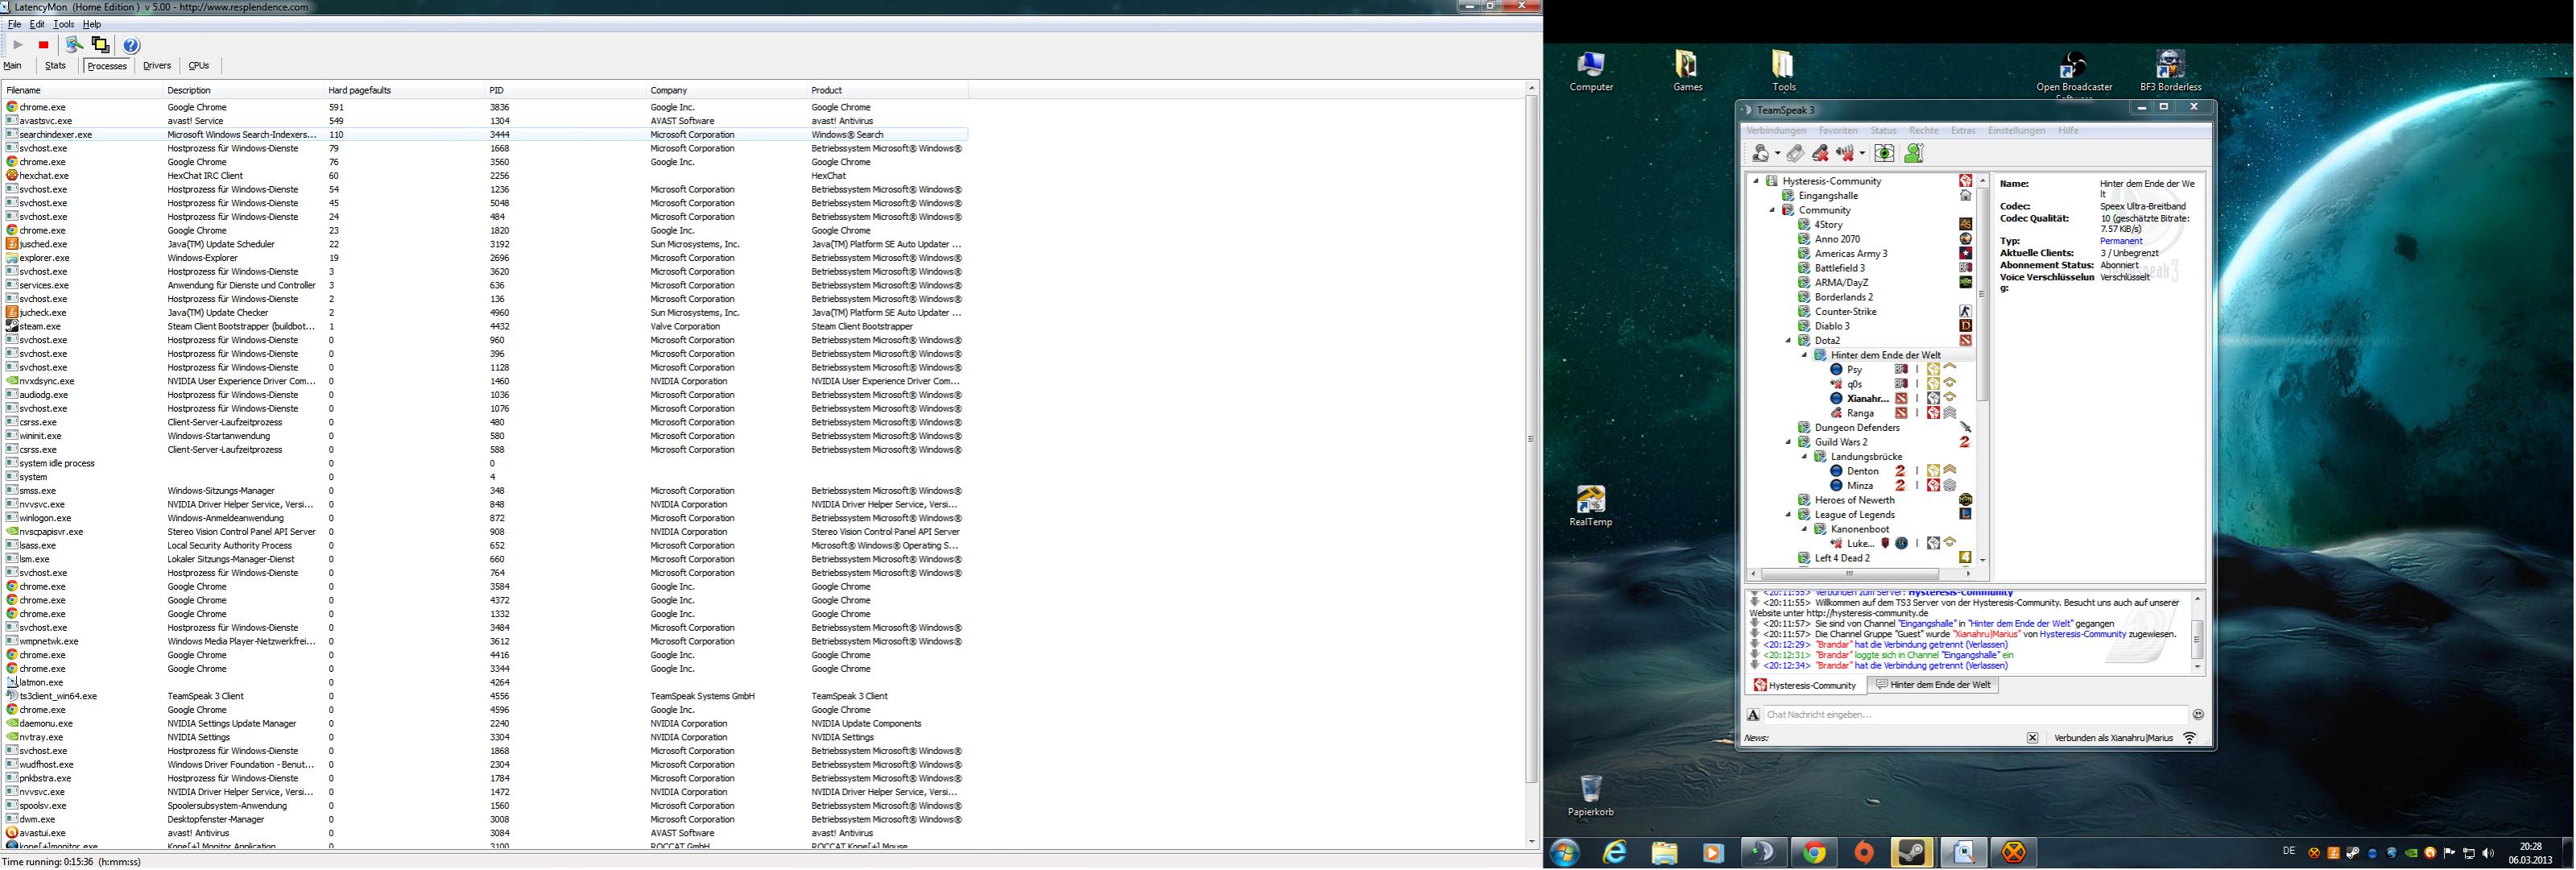Select the hexchat.exe process row
Image resolution: width=2576 pixels, height=870 pixels.
[x=485, y=175]
